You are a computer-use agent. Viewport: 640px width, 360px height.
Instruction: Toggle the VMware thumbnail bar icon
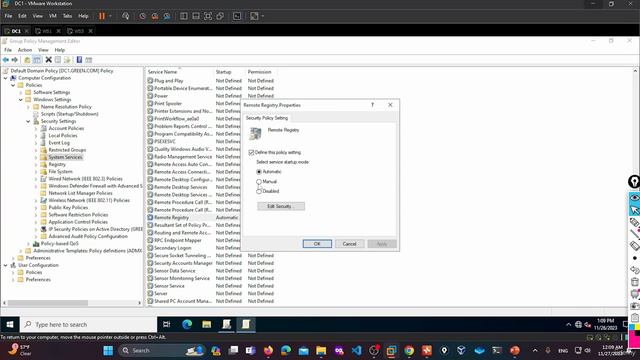click(196, 16)
